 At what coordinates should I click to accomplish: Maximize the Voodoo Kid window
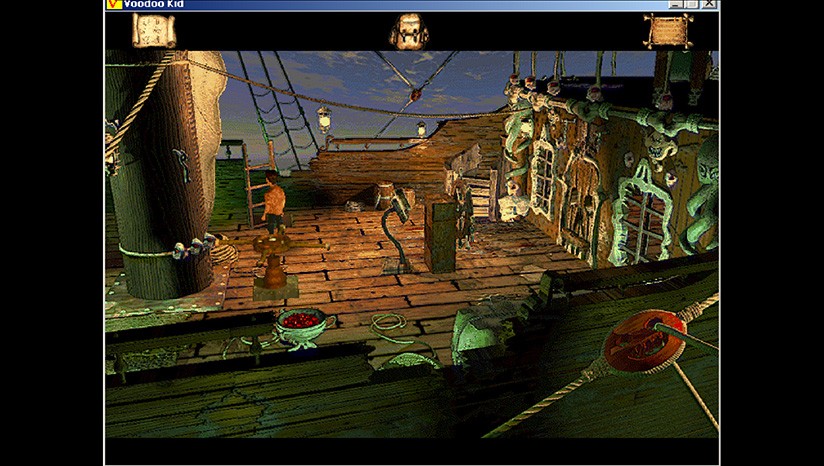[692, 4]
